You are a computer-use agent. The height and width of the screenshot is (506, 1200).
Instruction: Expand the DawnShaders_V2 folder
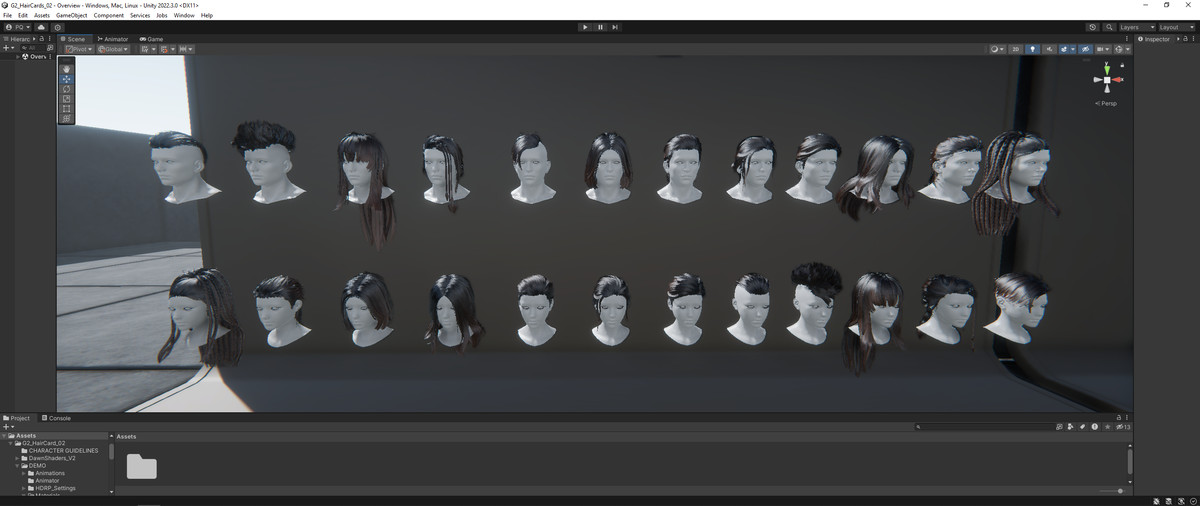coord(18,458)
